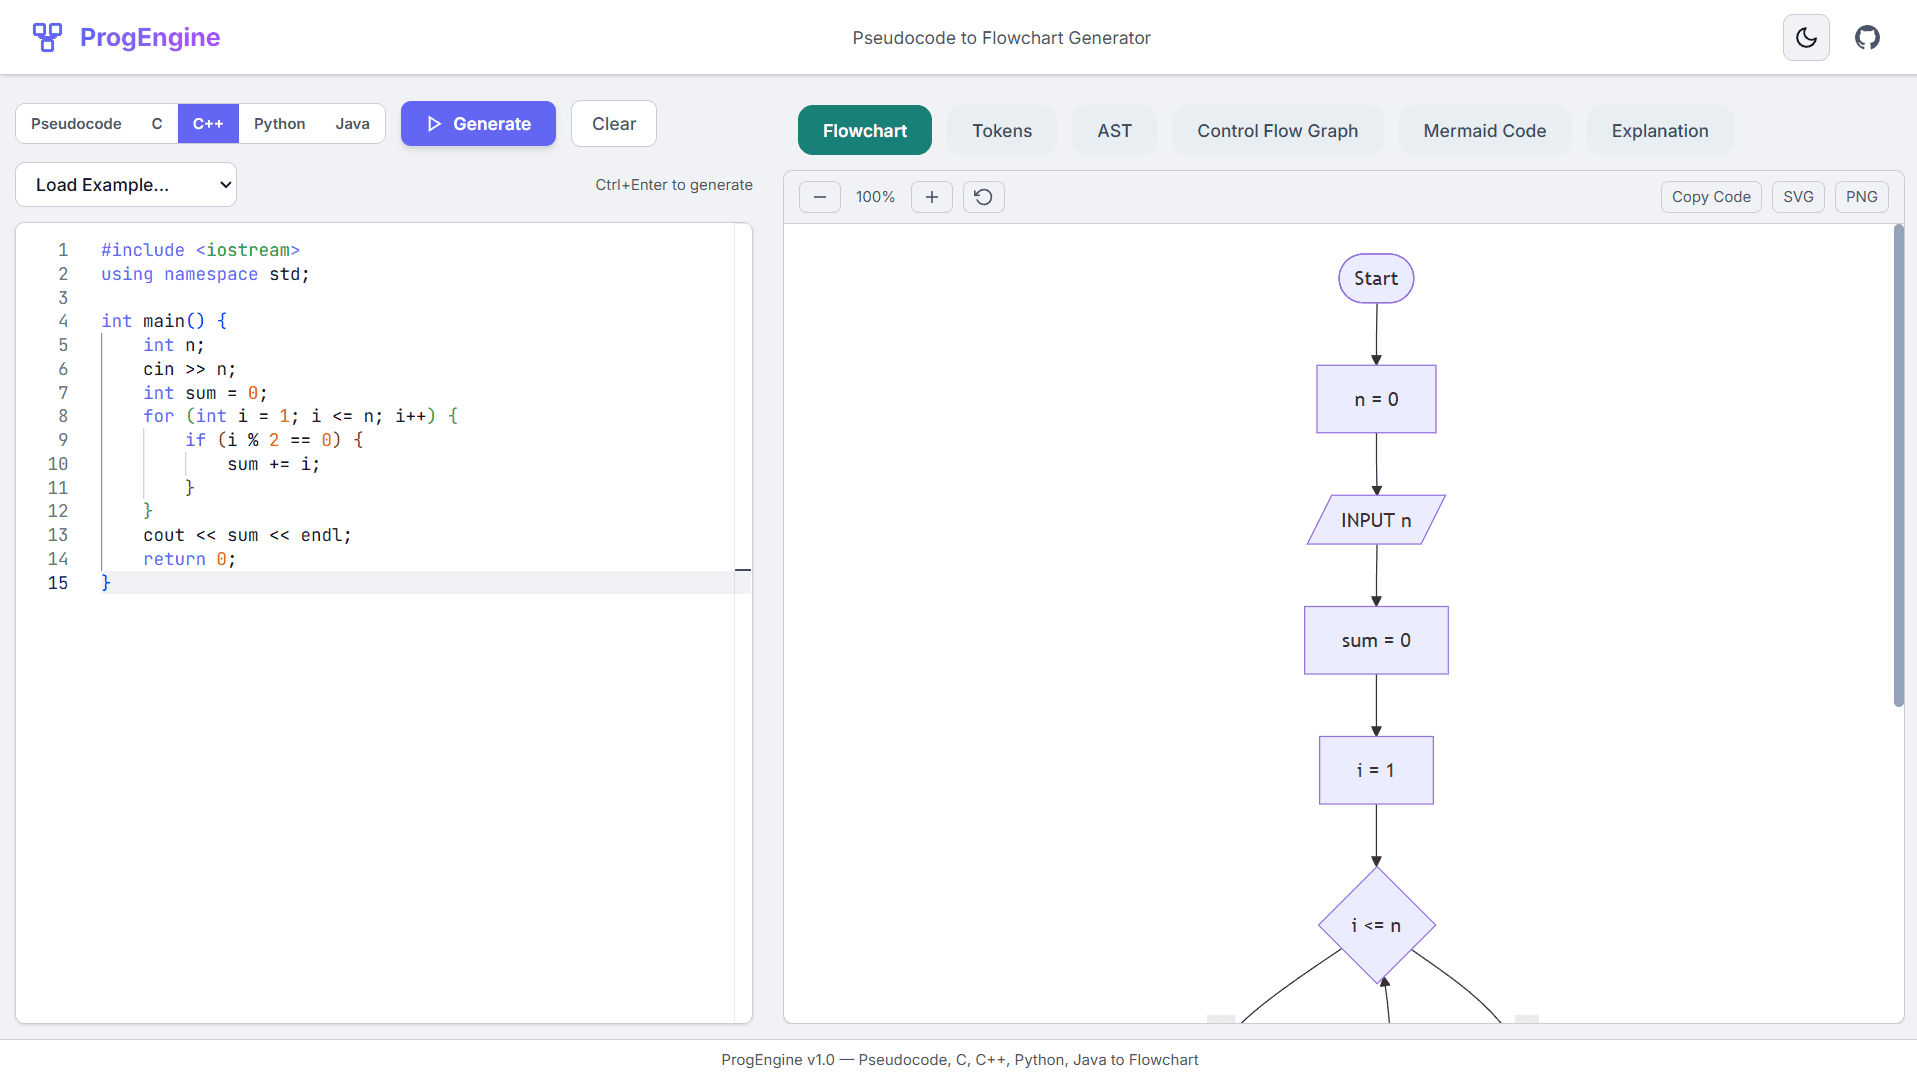Click the zoom in plus icon

[x=932, y=197]
